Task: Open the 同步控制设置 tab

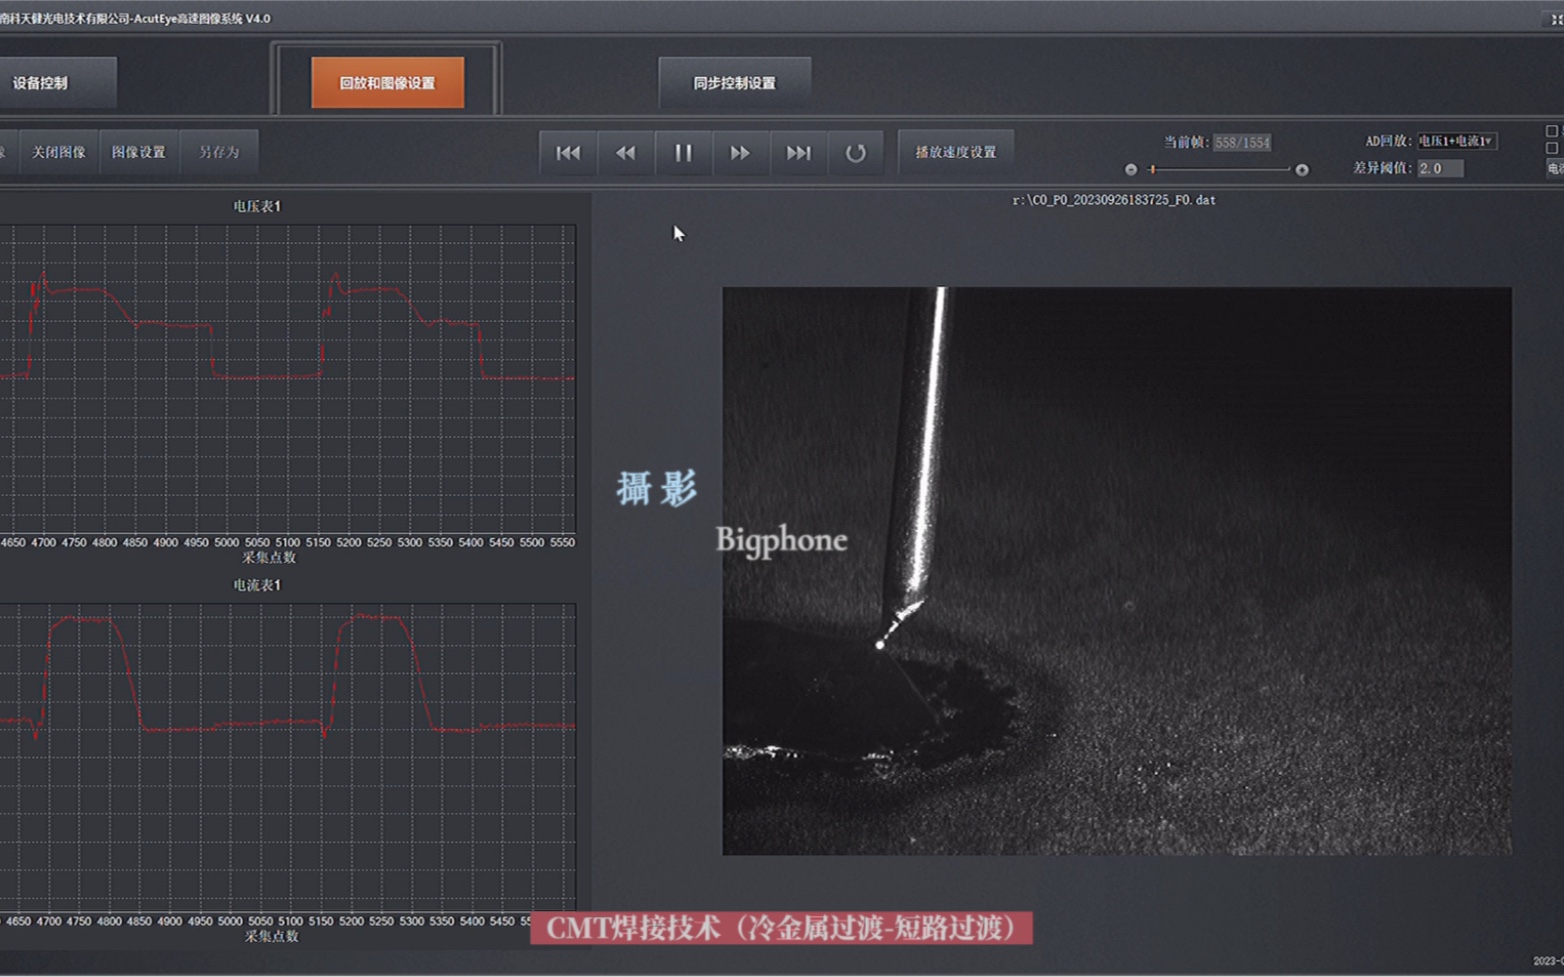Action: pos(735,82)
